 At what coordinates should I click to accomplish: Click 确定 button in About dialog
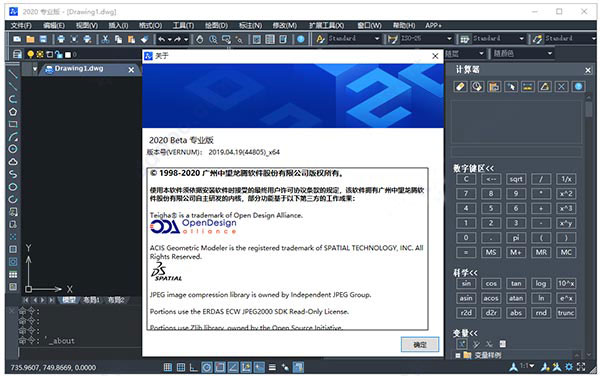pyautogui.click(x=420, y=345)
